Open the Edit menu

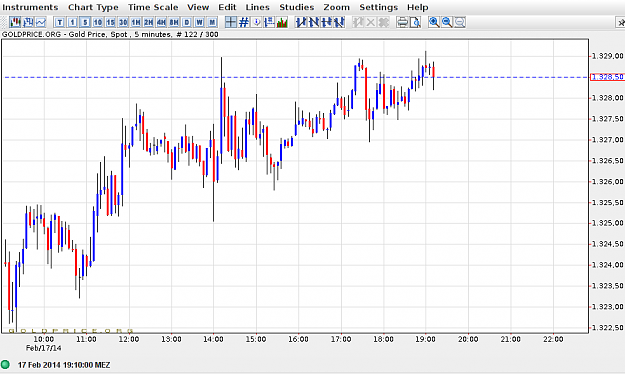[x=227, y=7]
